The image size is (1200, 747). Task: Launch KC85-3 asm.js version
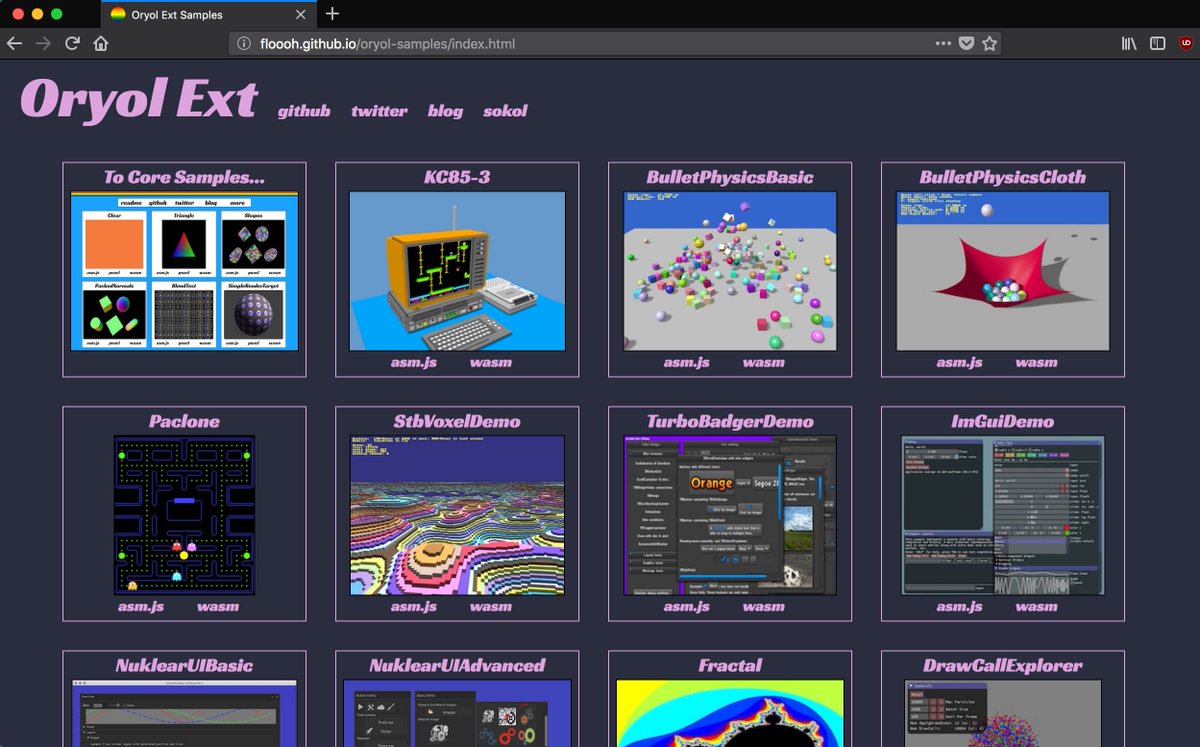414,362
